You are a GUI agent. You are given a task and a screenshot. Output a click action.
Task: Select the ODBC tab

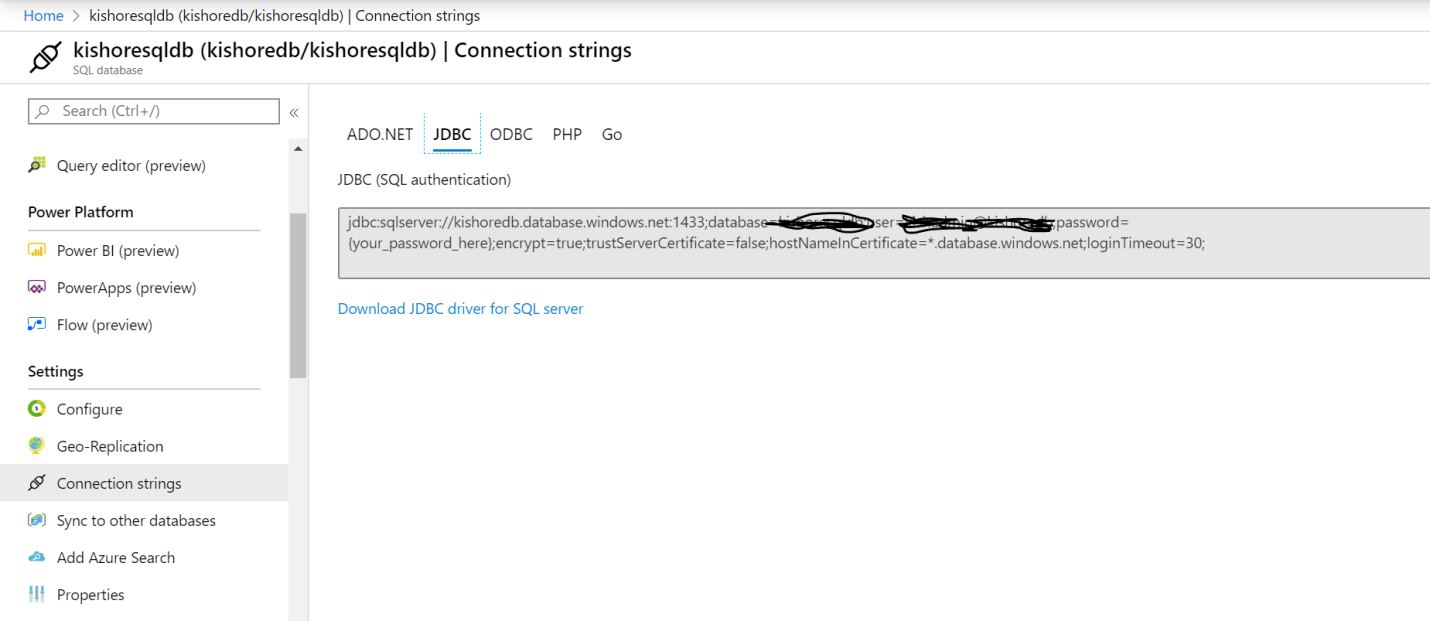pos(511,134)
